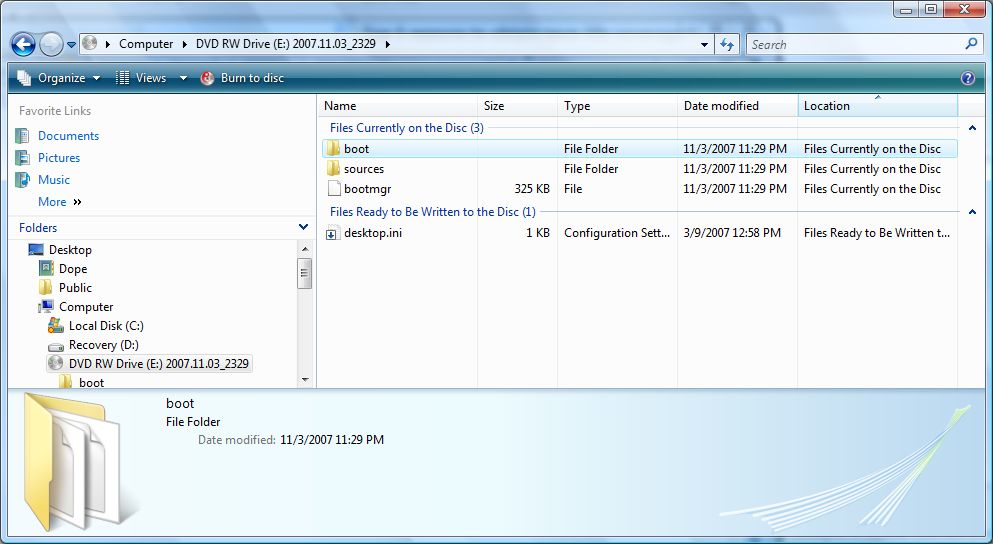Screen dimensions: 993x544
Task: Focus the Search box
Action: point(856,44)
